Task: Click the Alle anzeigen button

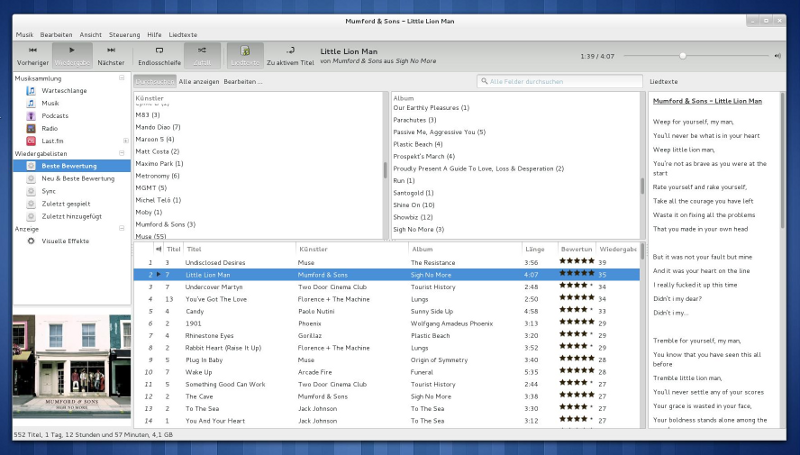Action: [199, 82]
